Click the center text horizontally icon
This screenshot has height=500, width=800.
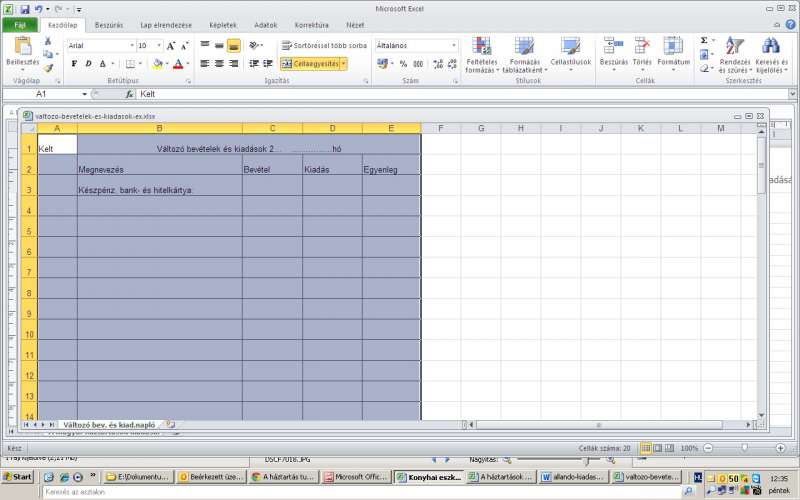click(x=219, y=64)
